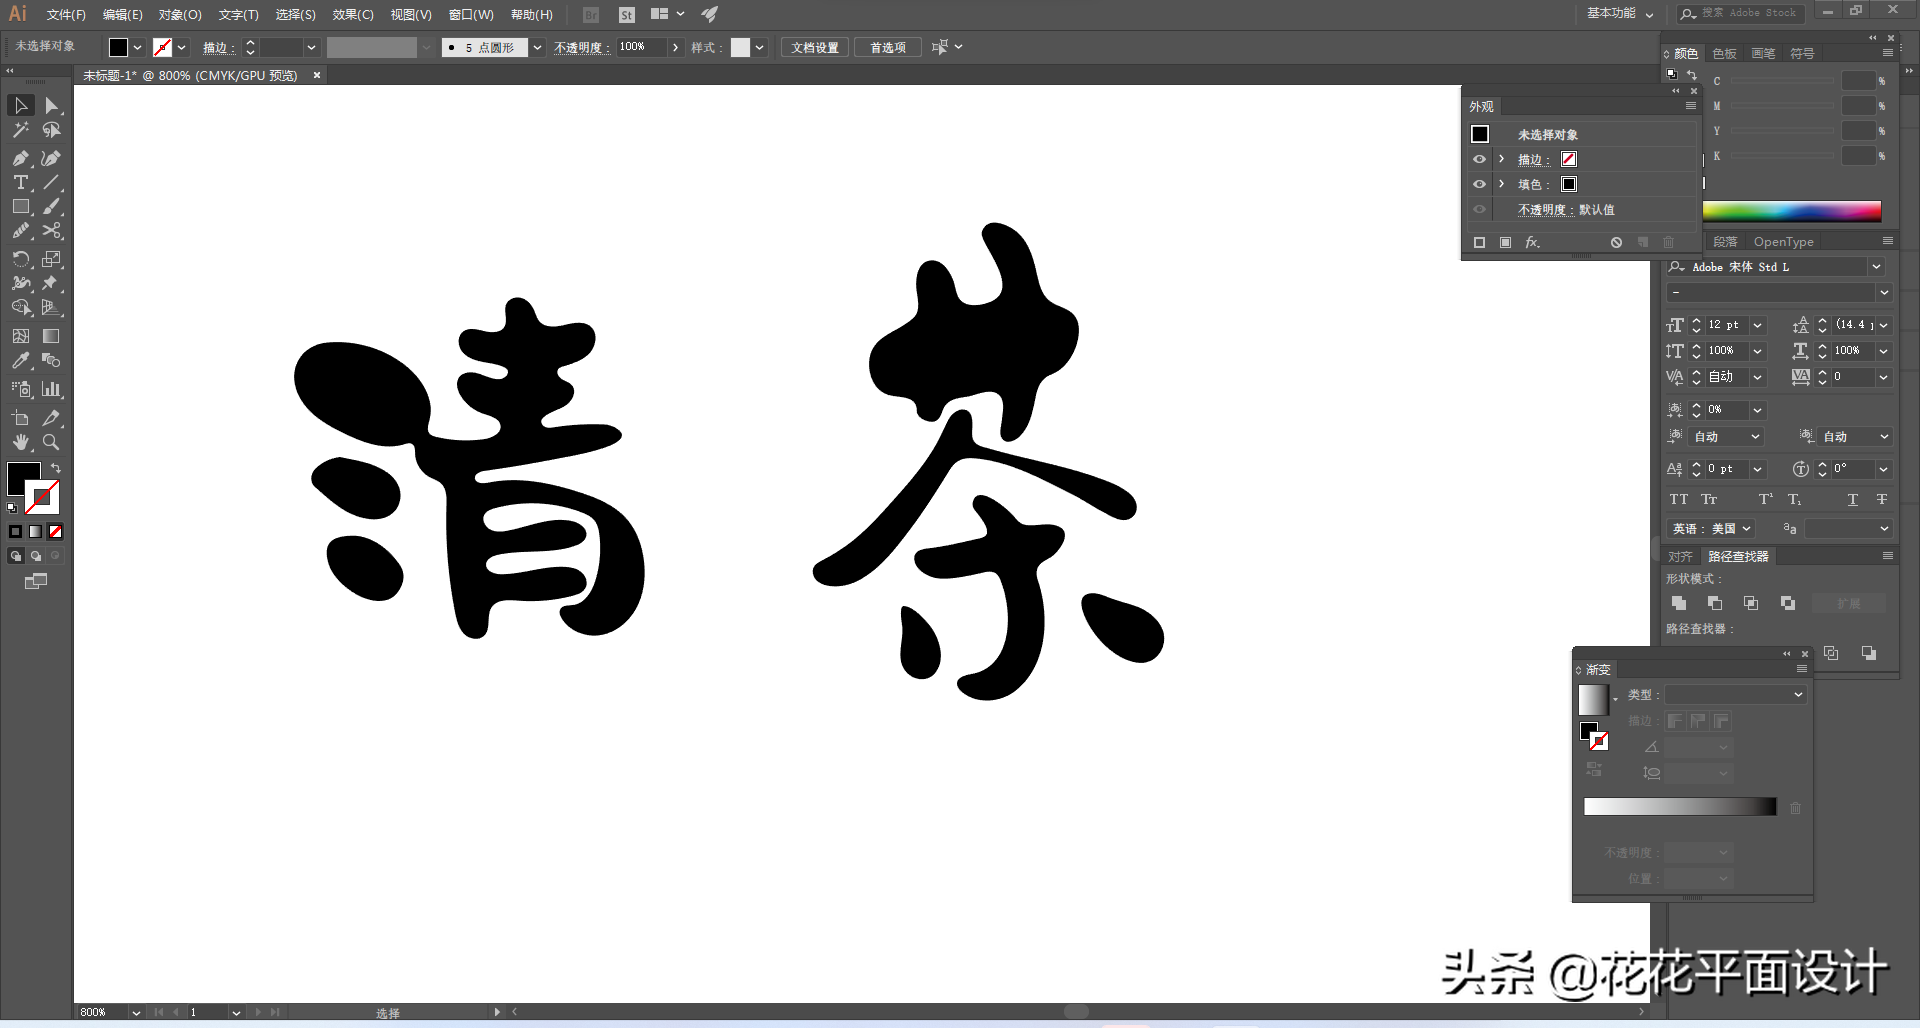Expand the 描边 row in 外观 panel
The width and height of the screenshot is (1920, 1028).
pyautogui.click(x=1501, y=159)
